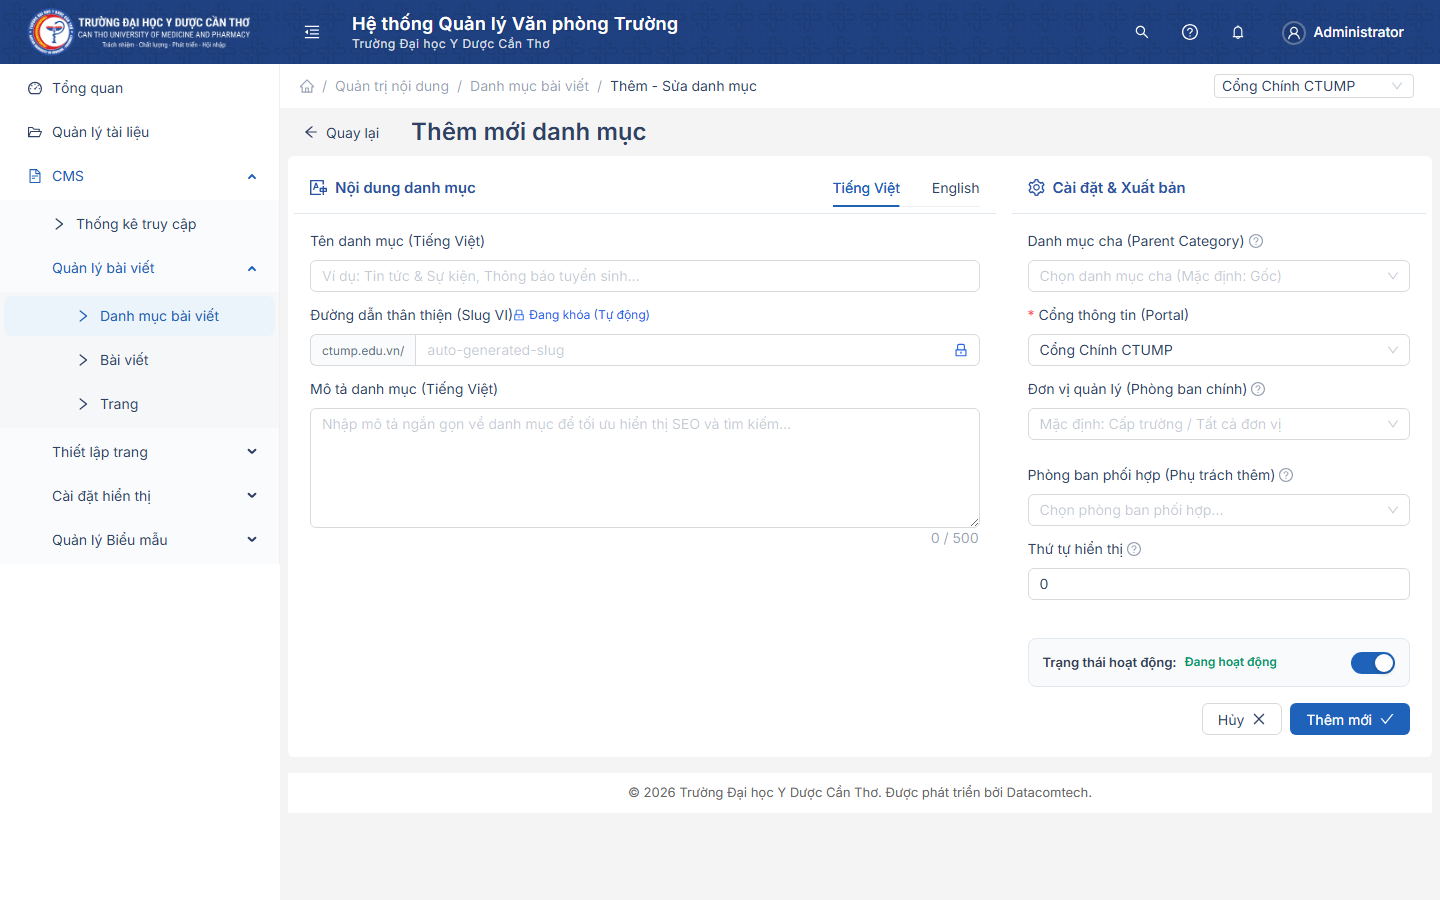
Task: Focus the Mô tả danh mục textarea
Action: point(645,468)
